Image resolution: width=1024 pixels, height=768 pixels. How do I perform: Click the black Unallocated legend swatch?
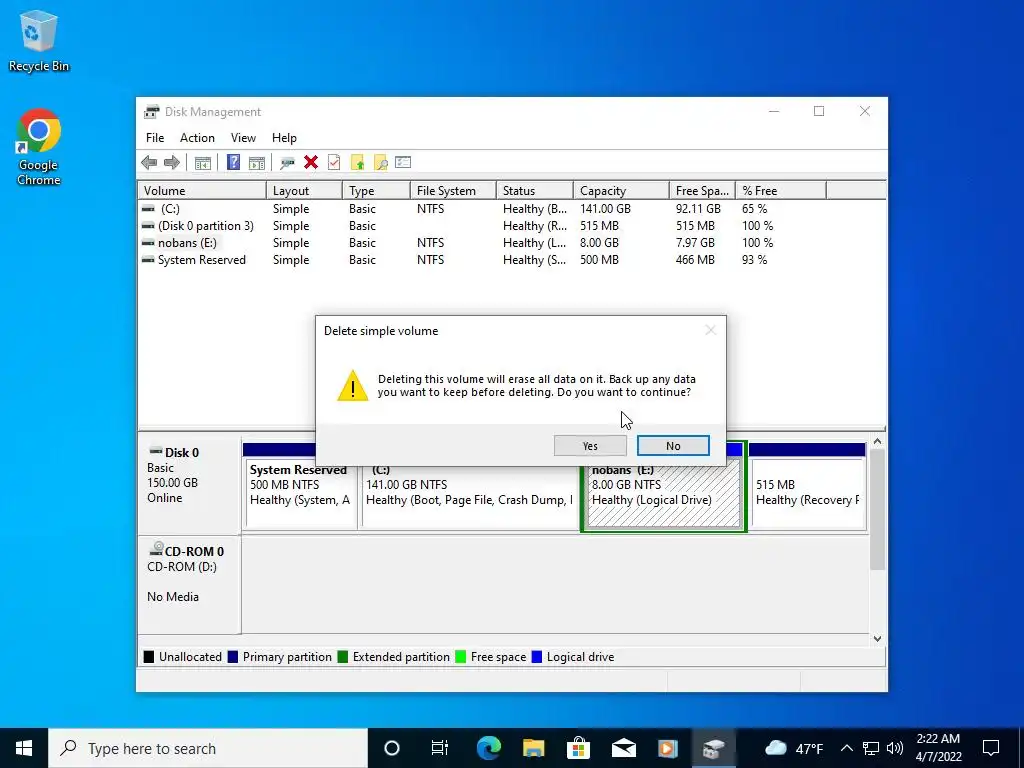[149, 657]
